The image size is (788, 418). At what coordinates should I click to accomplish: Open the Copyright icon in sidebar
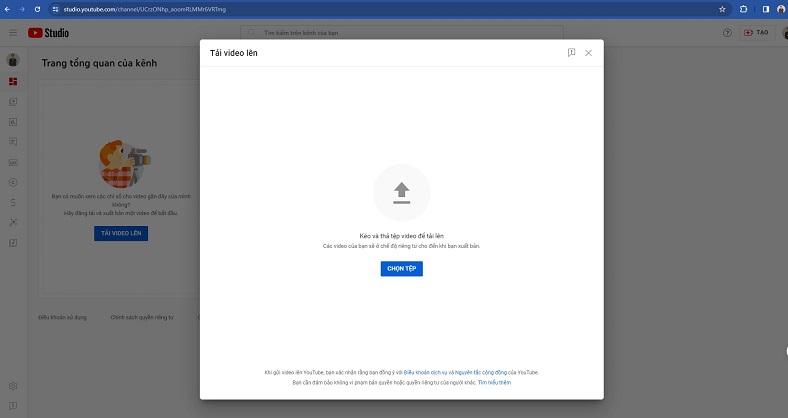click(x=13, y=182)
